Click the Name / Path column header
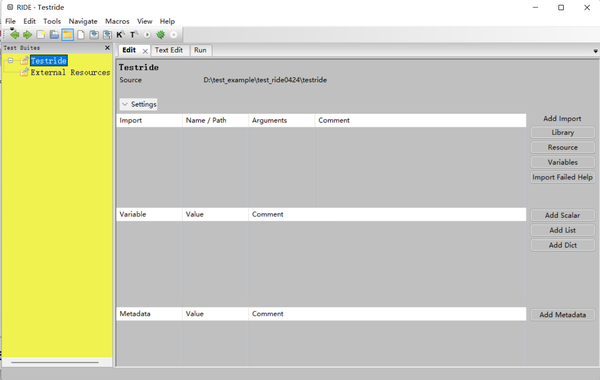600x380 pixels. tap(215, 121)
